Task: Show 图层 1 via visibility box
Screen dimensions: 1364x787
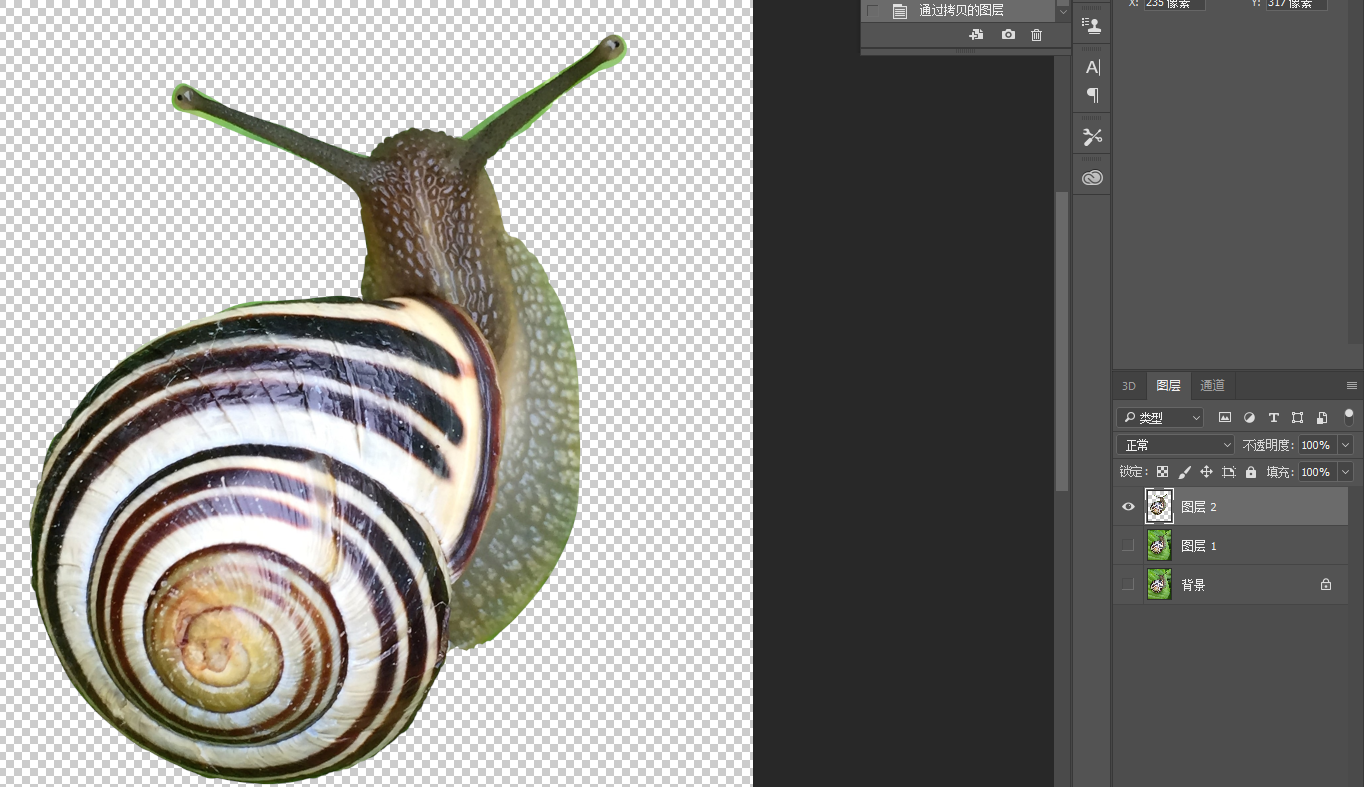Action: (1128, 546)
